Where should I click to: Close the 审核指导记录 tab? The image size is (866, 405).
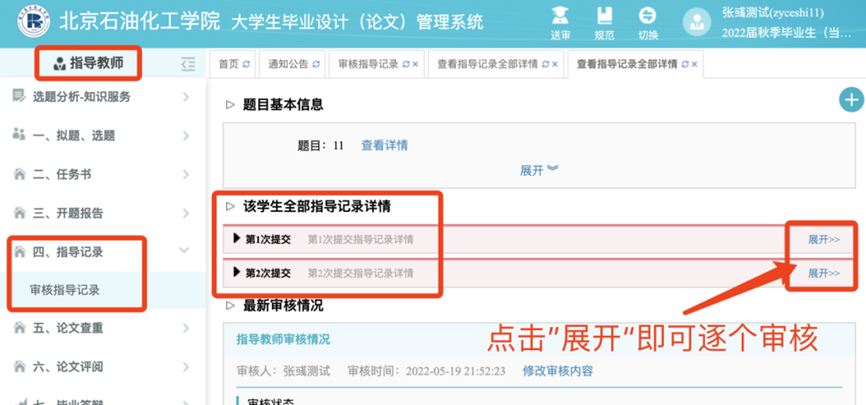(415, 64)
